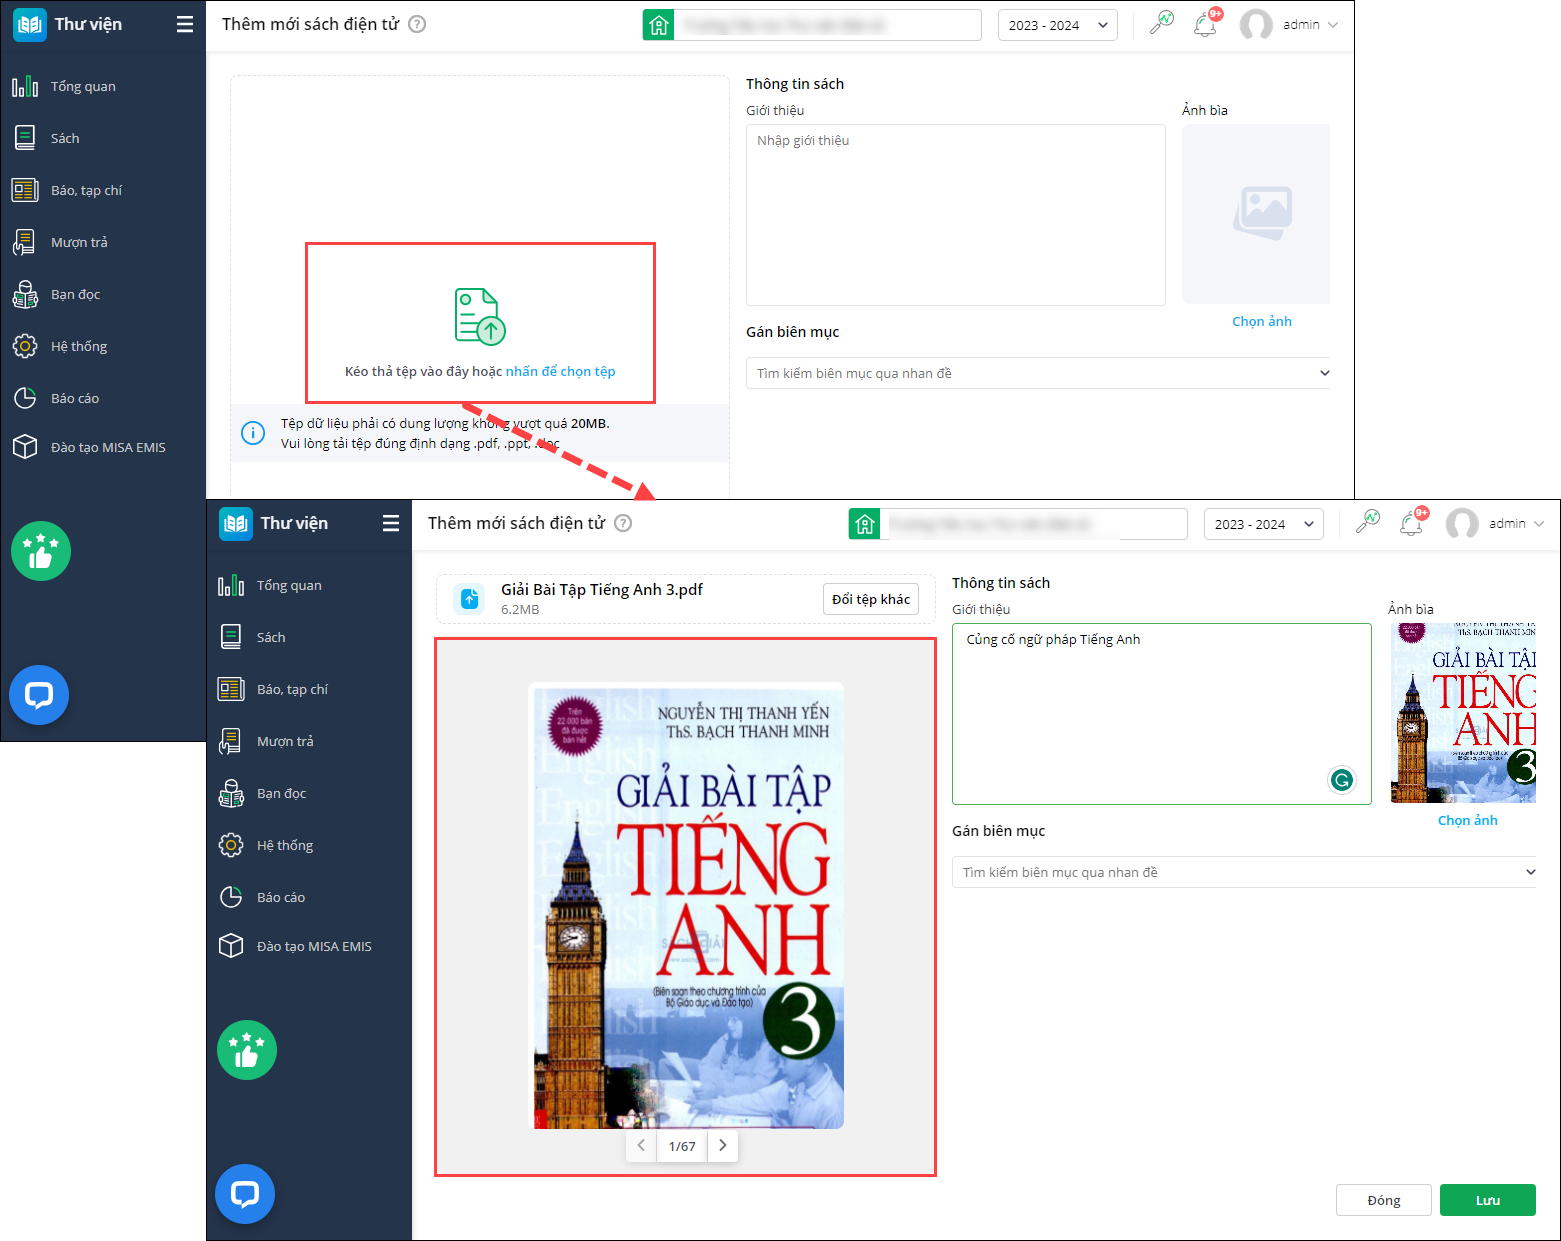This screenshot has height=1241, width=1561.
Task: Click green file upload icon in back window
Action: click(480, 317)
